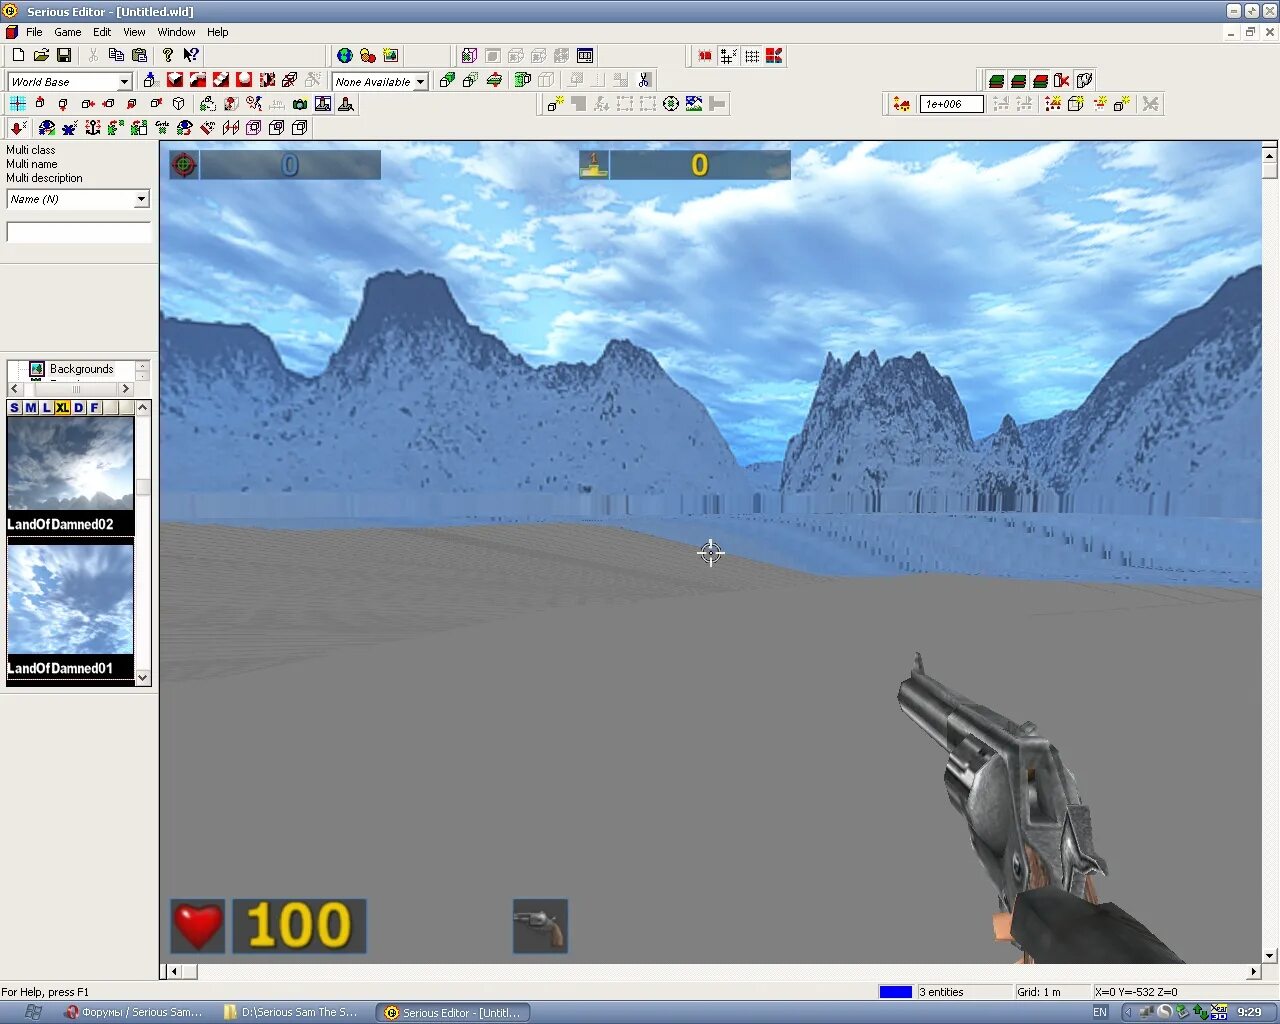This screenshot has height=1024, width=1280.
Task: Click the viewport horizontal scroll right arrow
Action: click(x=1254, y=971)
